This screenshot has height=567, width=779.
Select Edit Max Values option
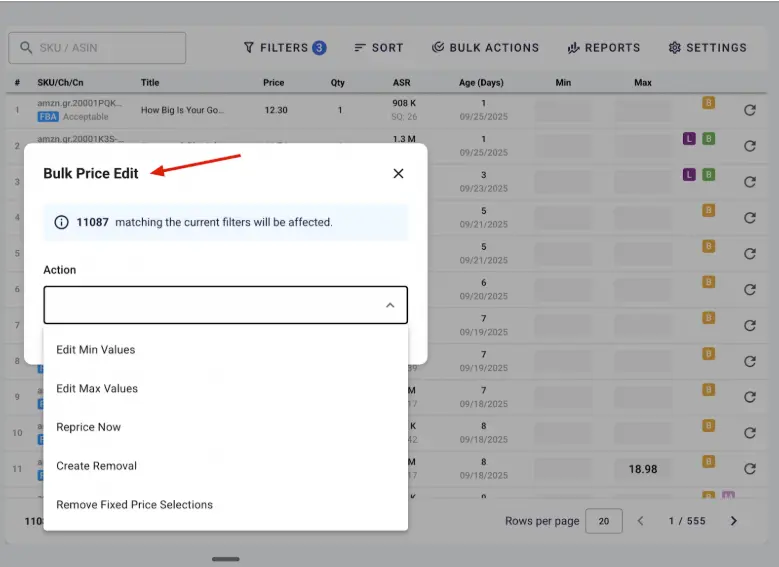point(97,388)
